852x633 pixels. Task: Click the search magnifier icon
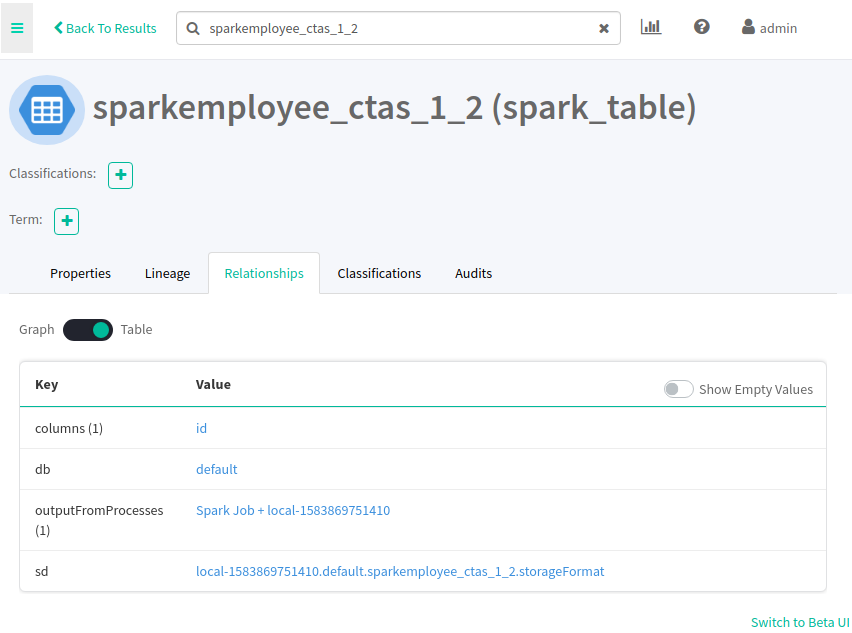click(193, 28)
